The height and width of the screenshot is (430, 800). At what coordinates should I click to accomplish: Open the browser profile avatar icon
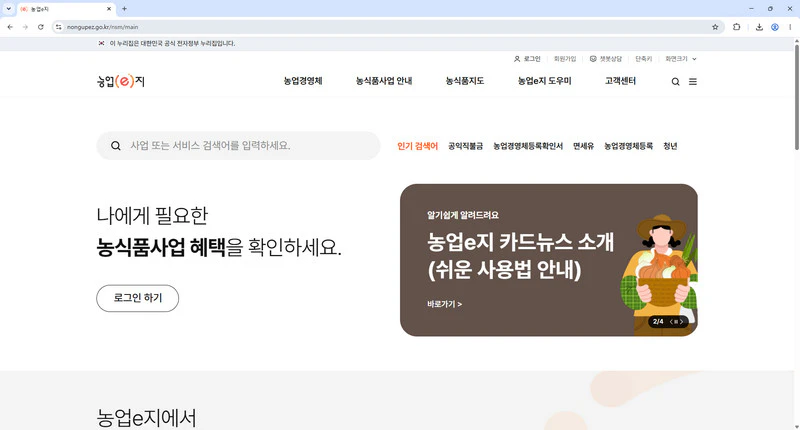pyautogui.click(x=774, y=27)
